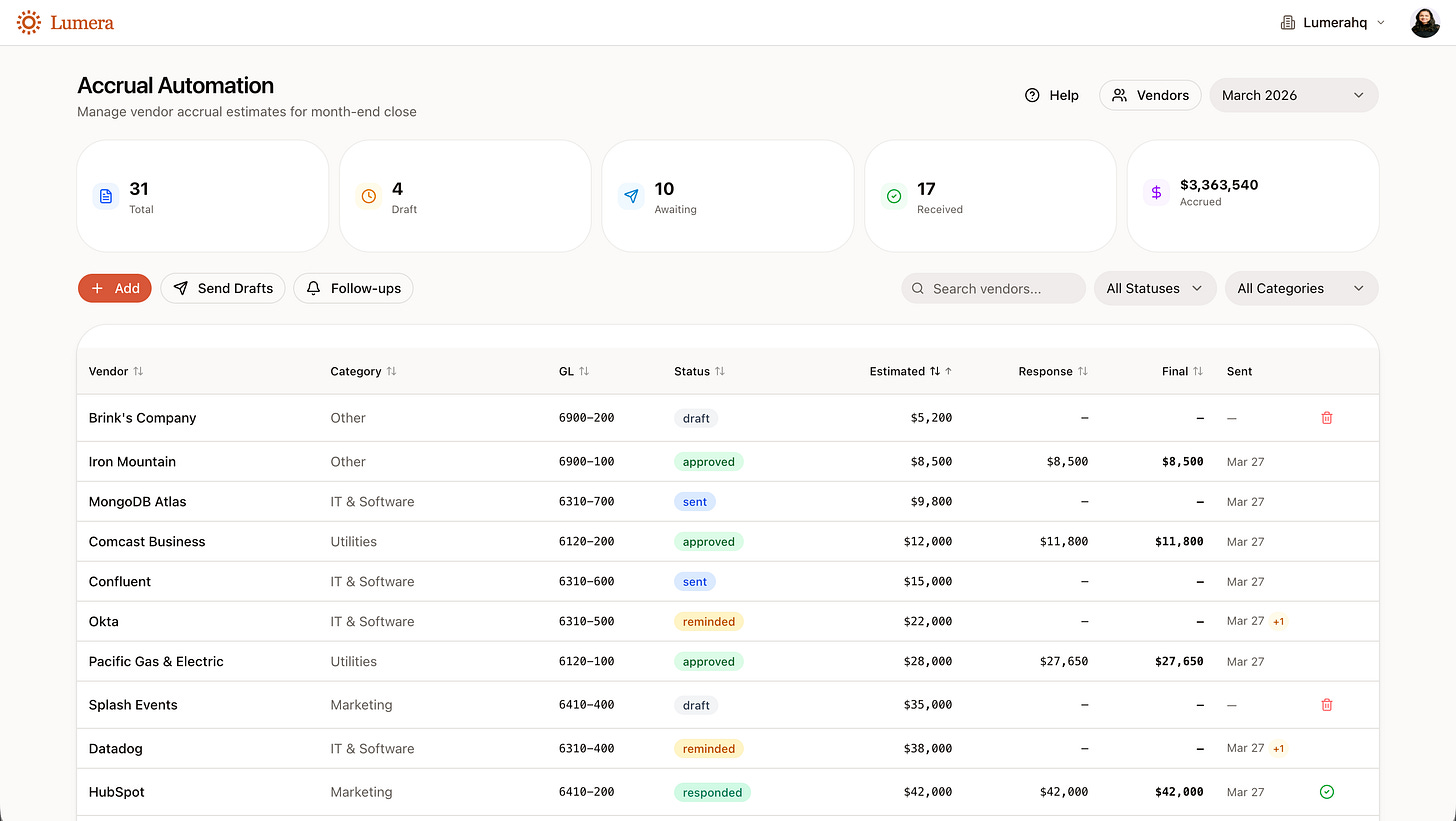Click the Lumera sun logo icon
Image resolution: width=1456 pixels, height=821 pixels.
click(29, 22)
